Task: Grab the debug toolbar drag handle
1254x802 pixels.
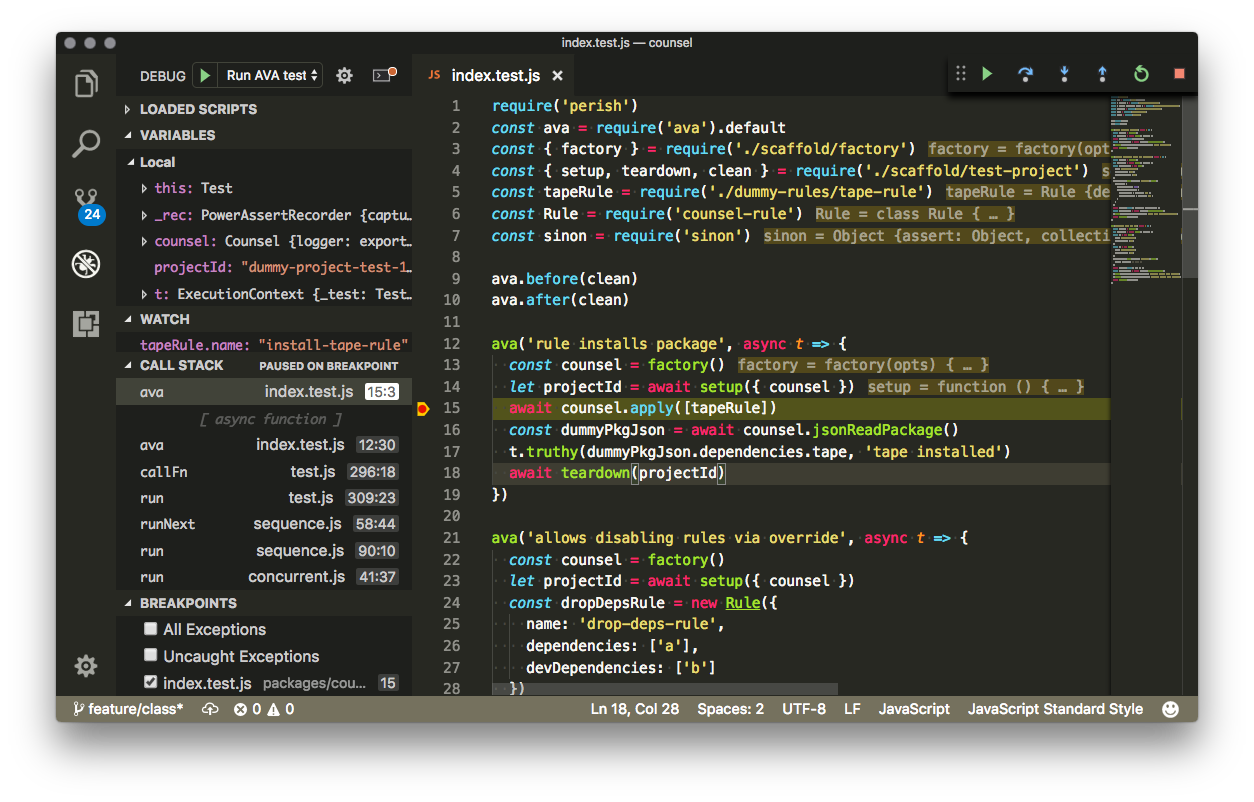Action: [x=960, y=74]
